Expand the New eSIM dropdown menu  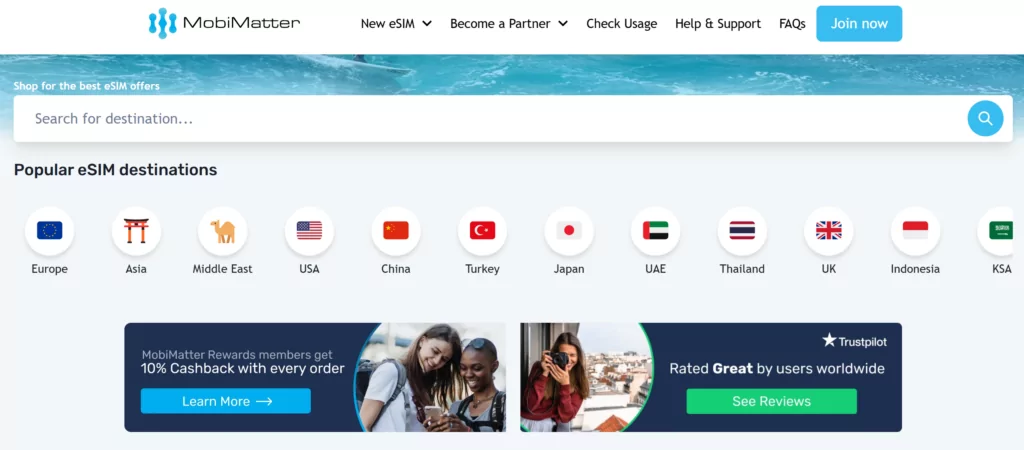click(x=396, y=24)
